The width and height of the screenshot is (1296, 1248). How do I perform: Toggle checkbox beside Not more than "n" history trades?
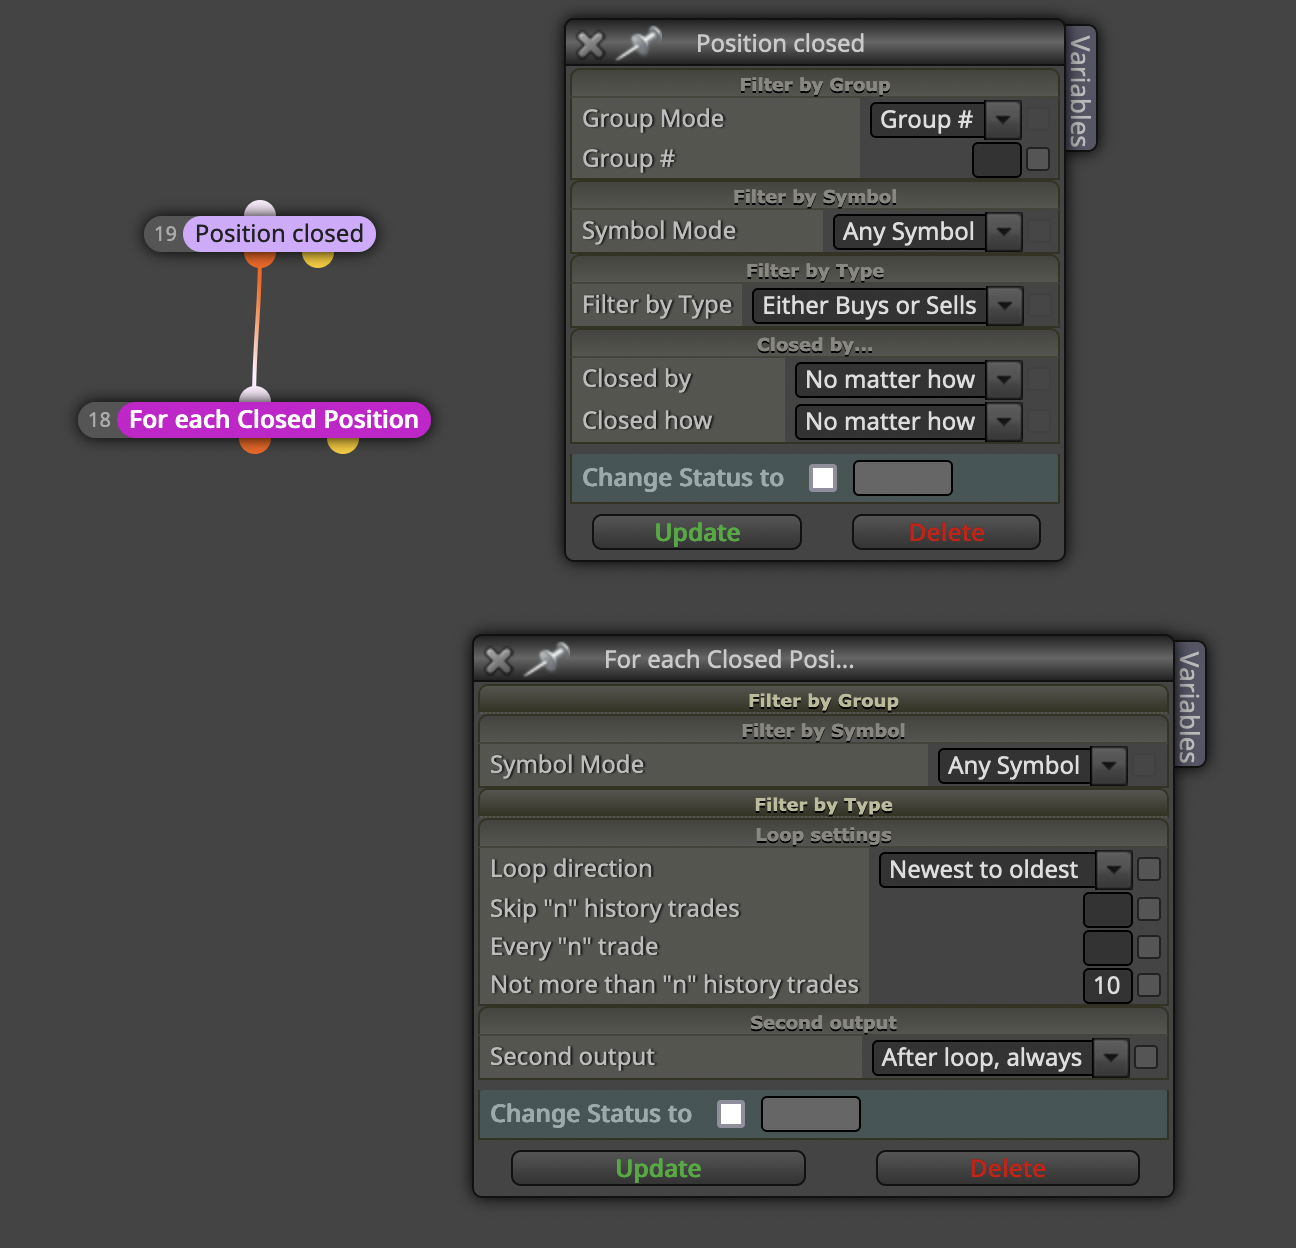click(x=1149, y=985)
